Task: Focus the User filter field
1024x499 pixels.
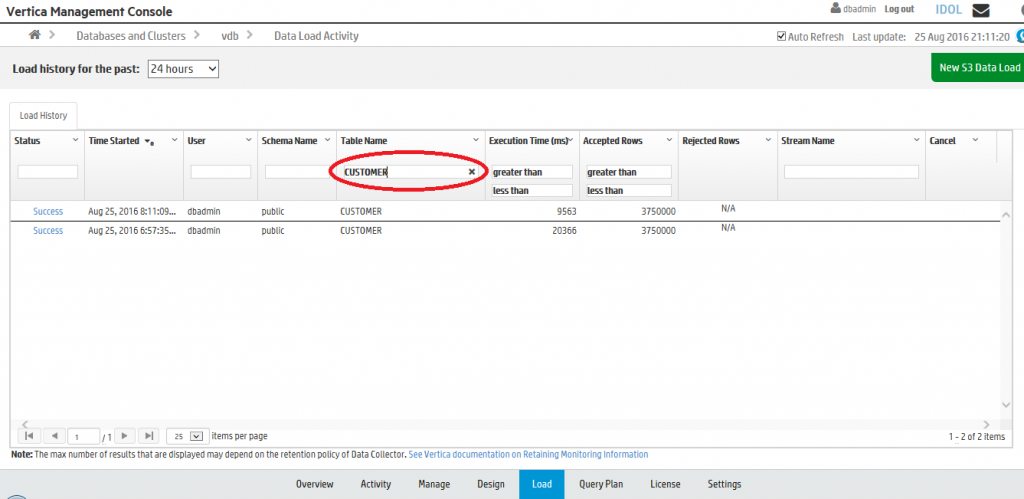Action: (x=221, y=172)
